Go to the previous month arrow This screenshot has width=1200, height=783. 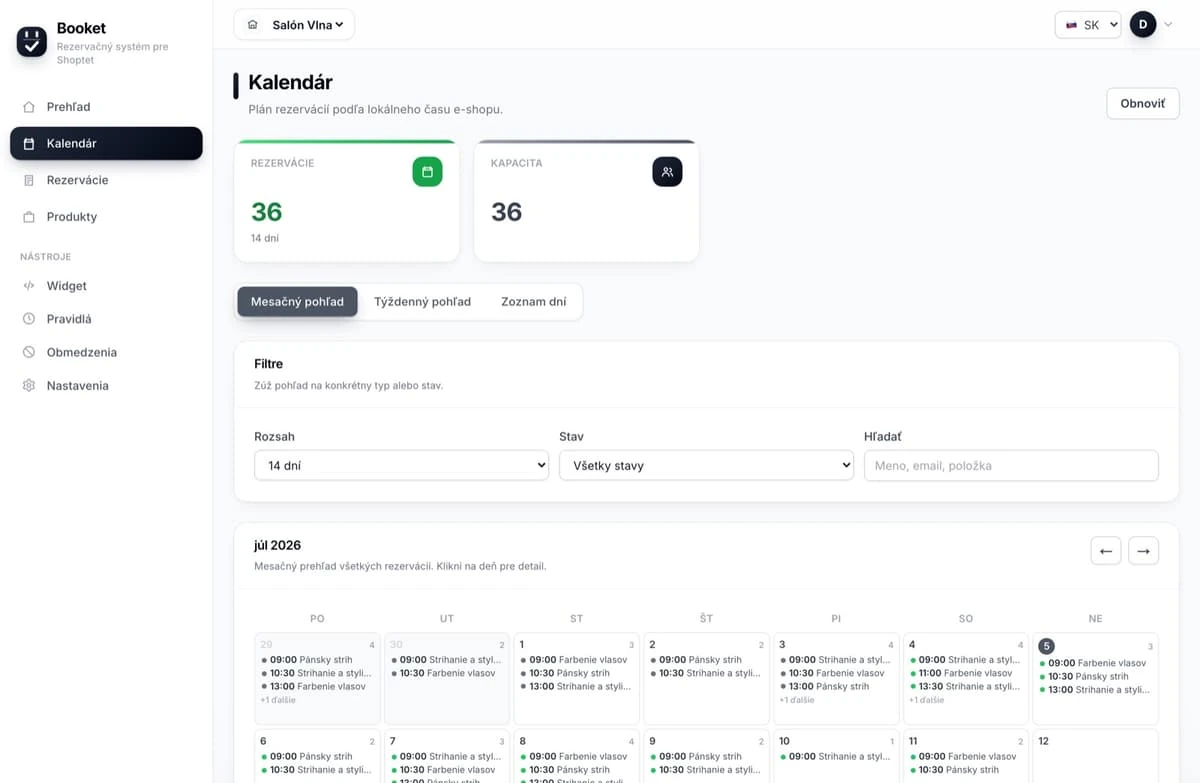1105,551
